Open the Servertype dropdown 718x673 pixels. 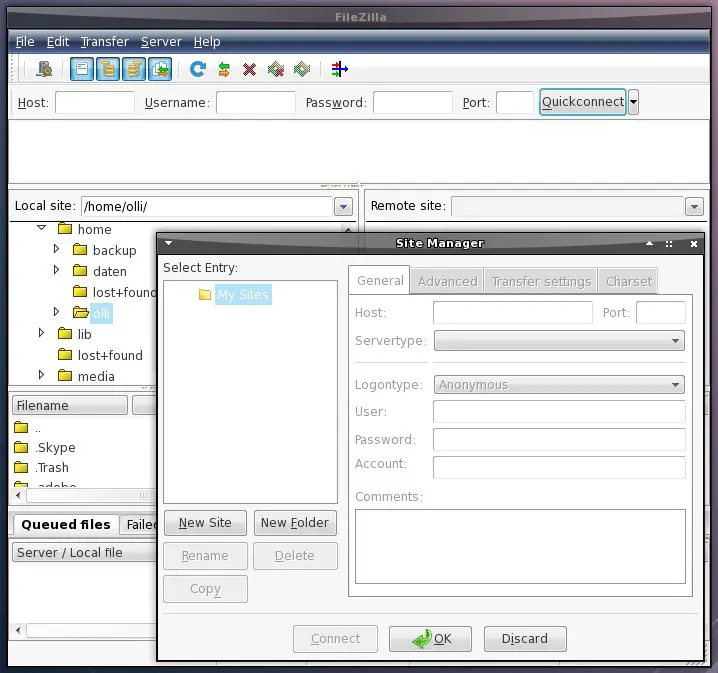559,341
